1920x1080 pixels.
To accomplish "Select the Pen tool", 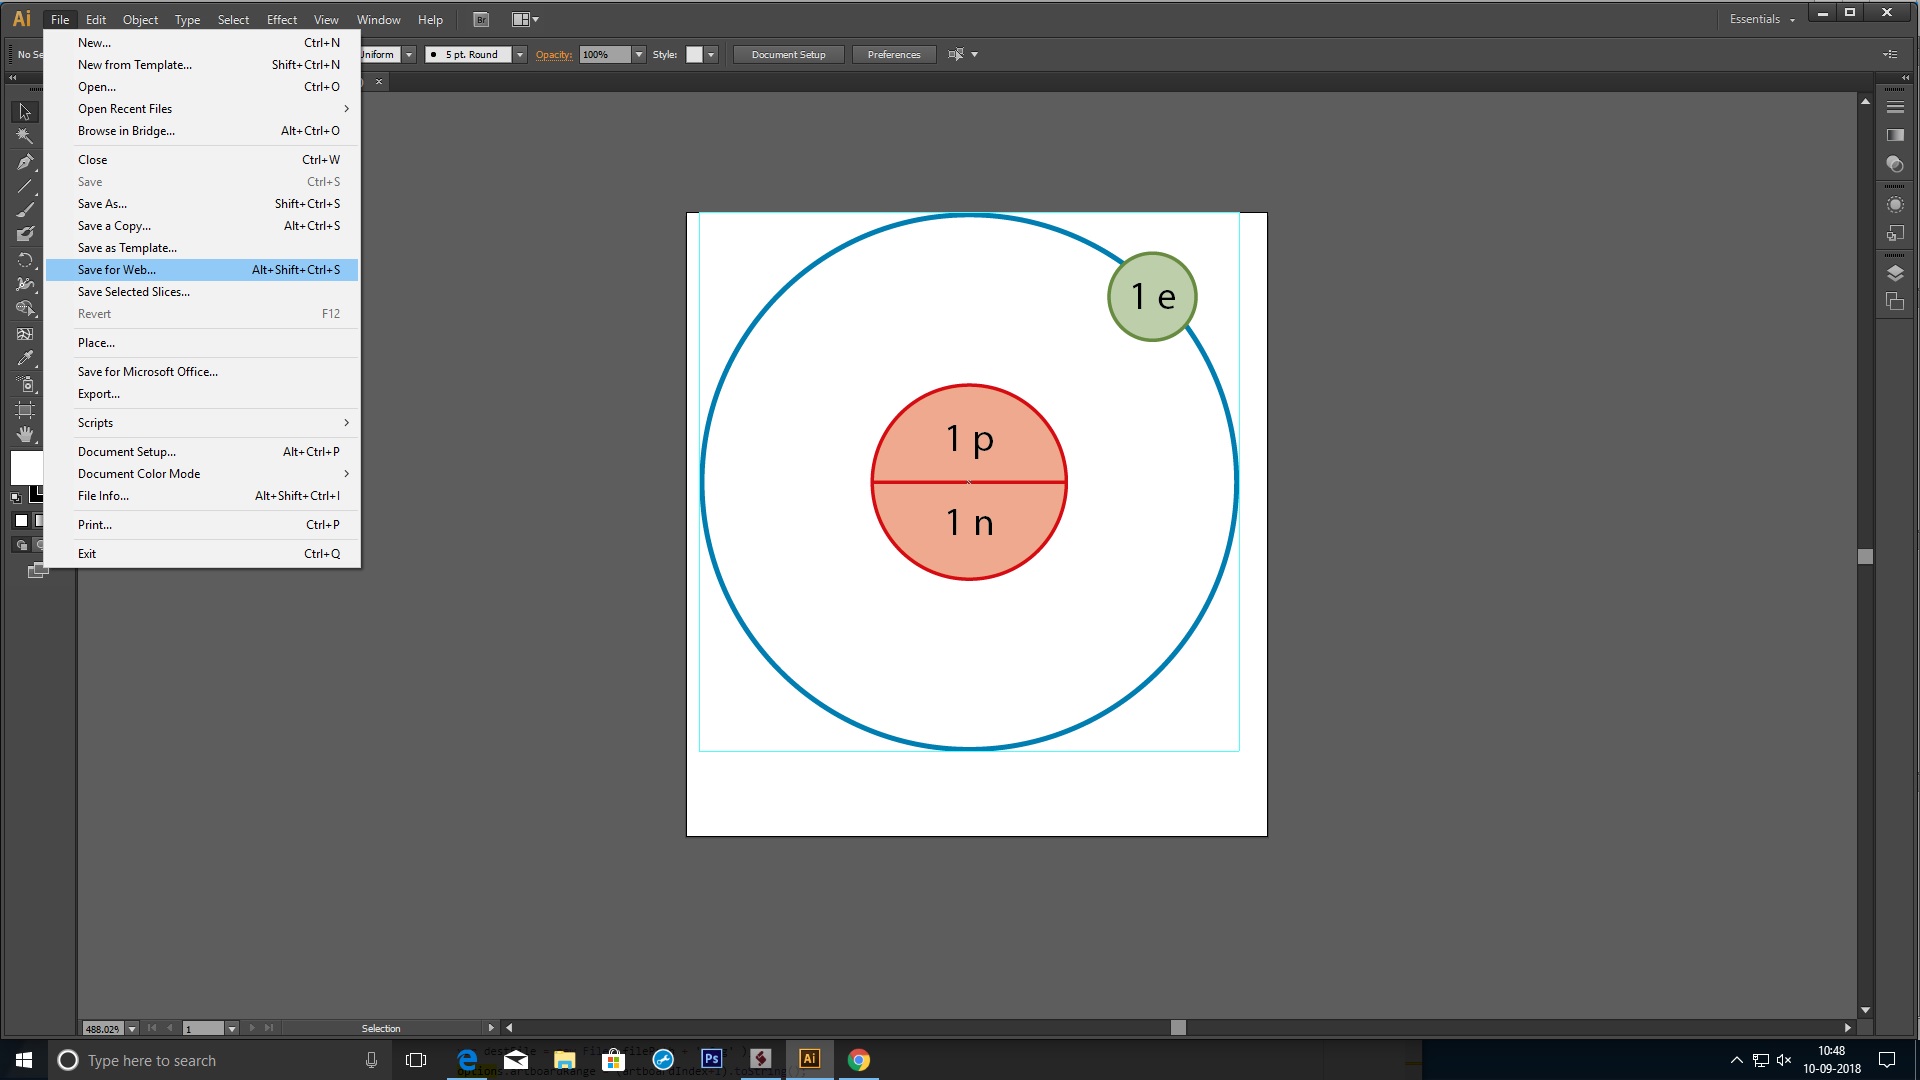I will coord(25,161).
